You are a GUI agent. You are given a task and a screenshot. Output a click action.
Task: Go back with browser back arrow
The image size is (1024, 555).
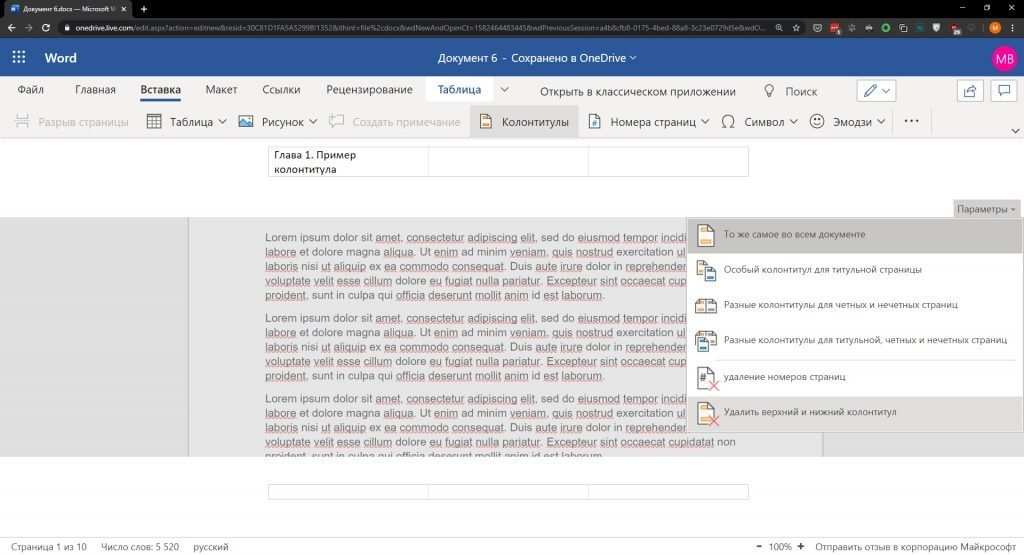(11, 28)
